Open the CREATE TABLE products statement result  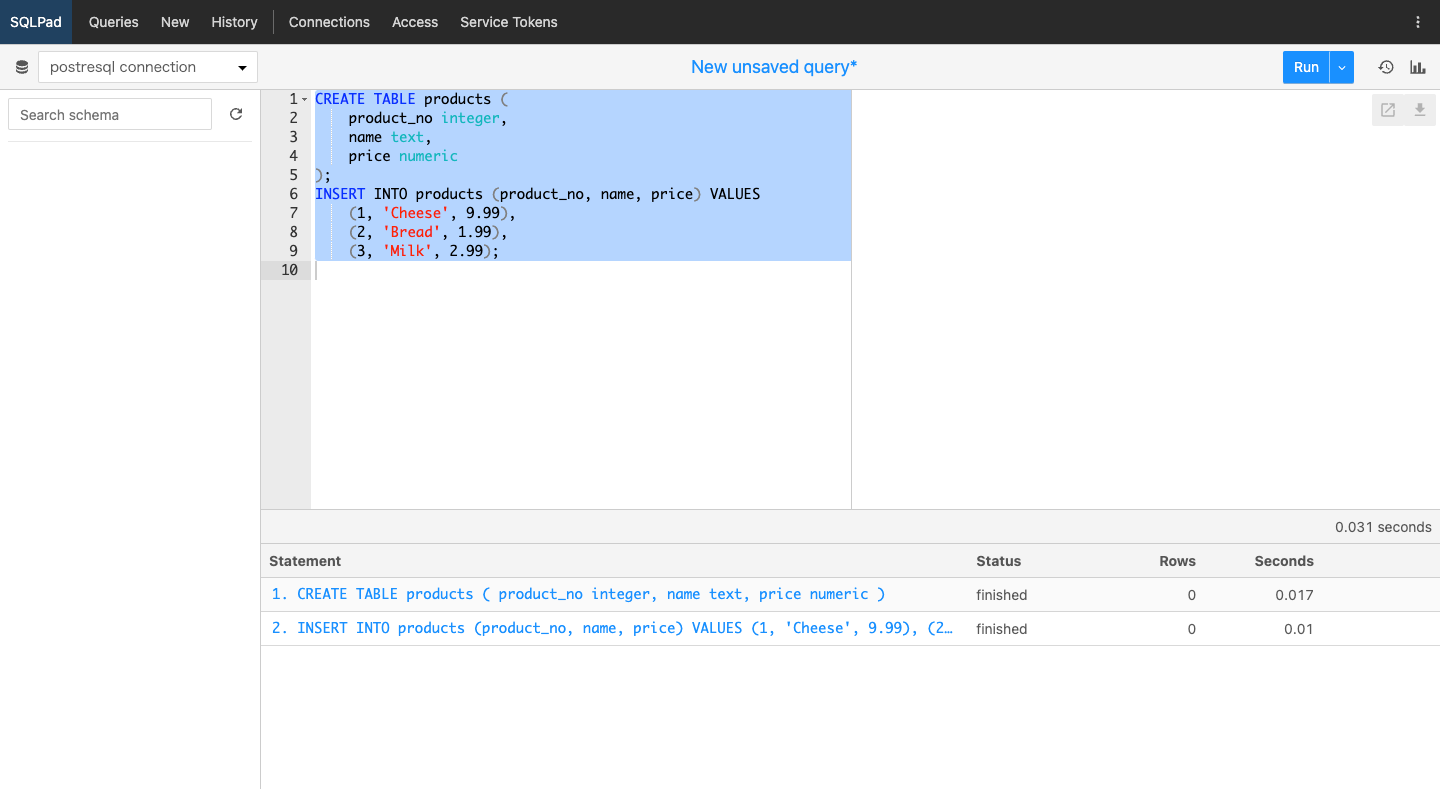pyautogui.click(x=578, y=594)
